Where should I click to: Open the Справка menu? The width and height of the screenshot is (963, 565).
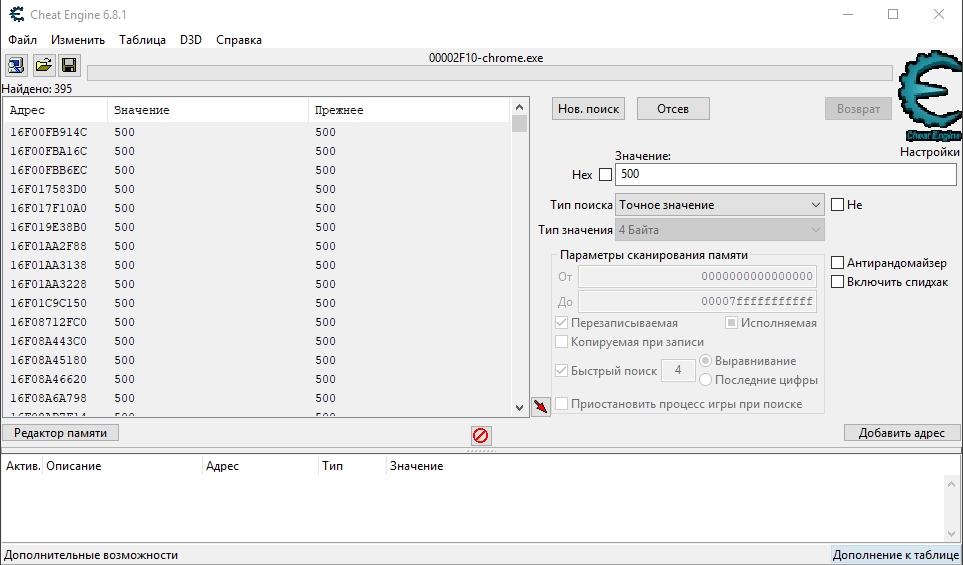239,40
